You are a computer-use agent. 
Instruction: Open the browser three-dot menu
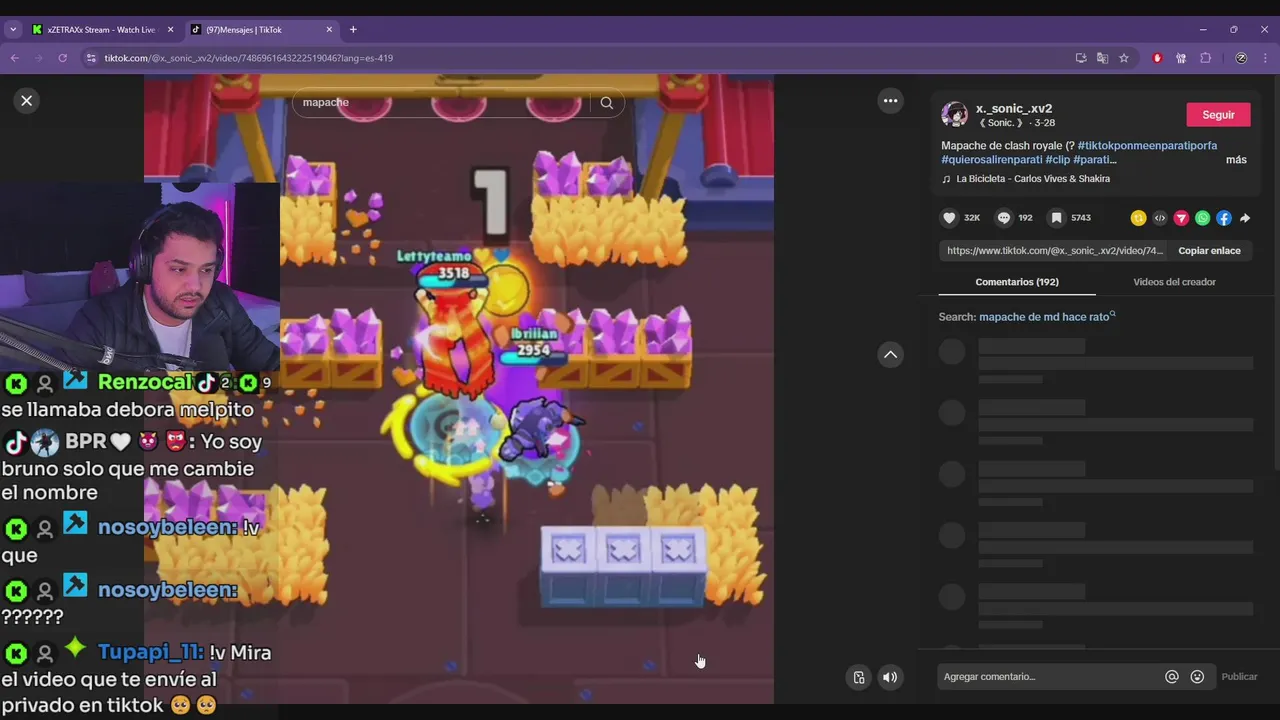1265,58
